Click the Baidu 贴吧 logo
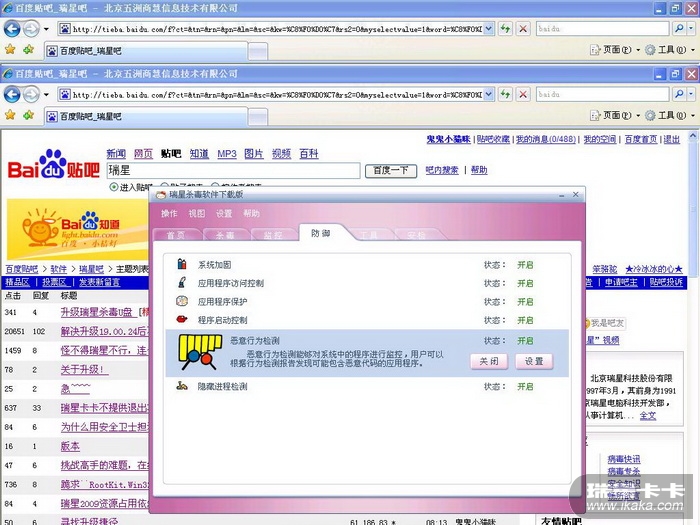Viewport: 700px width, 525px height. [54, 164]
